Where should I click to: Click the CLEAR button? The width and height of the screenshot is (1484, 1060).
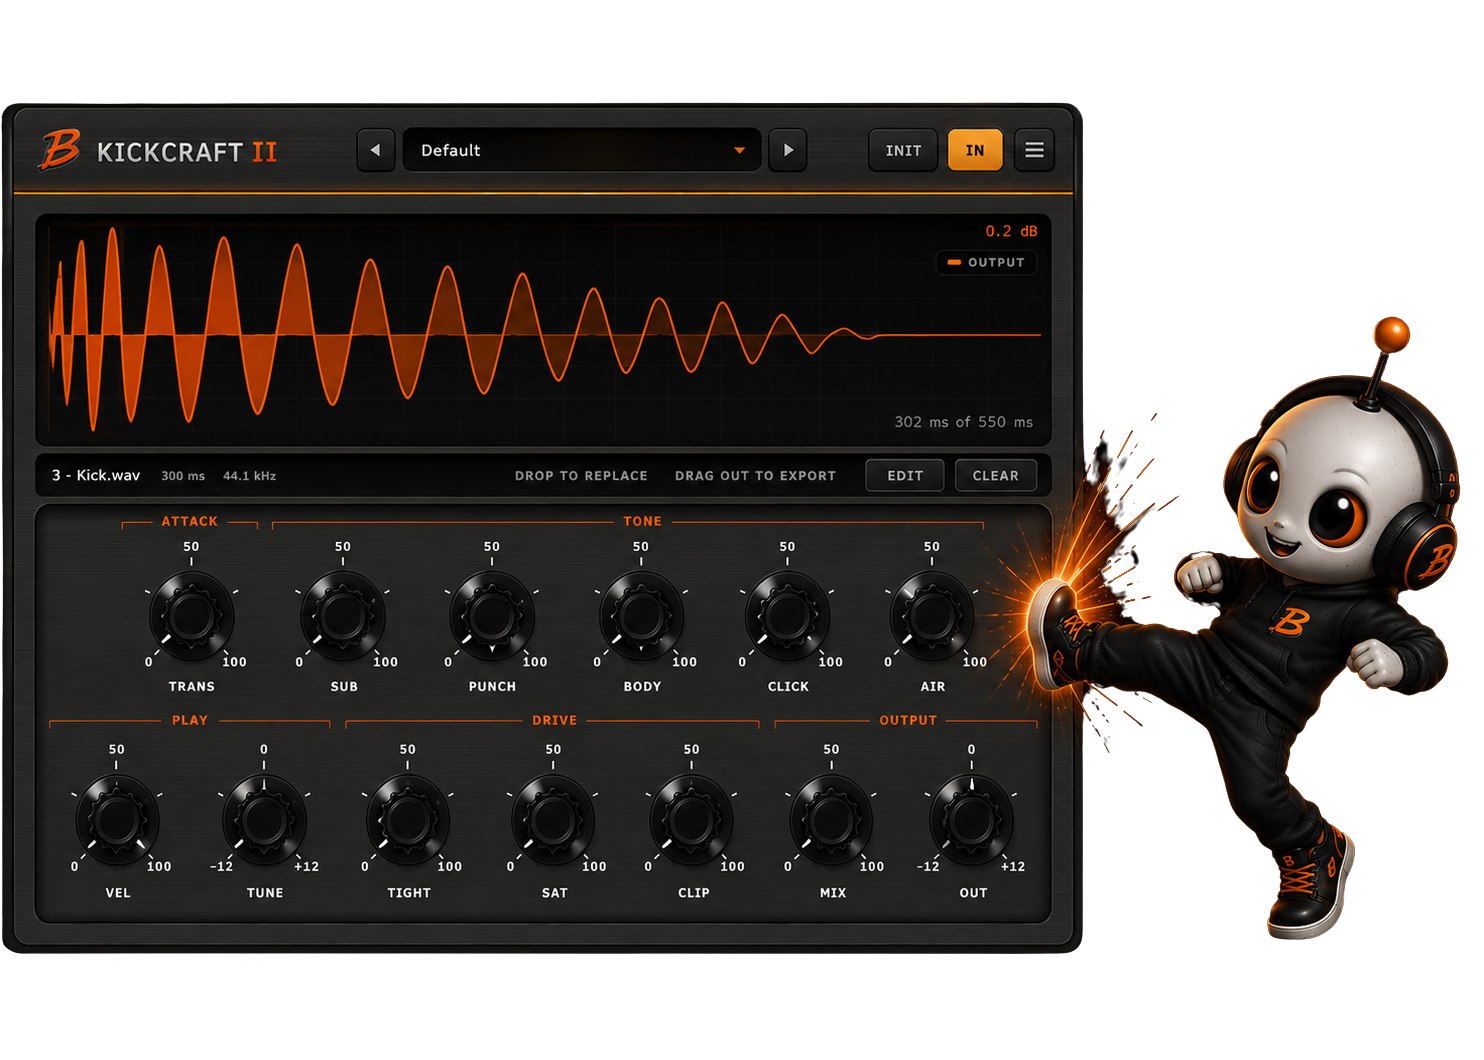point(996,475)
